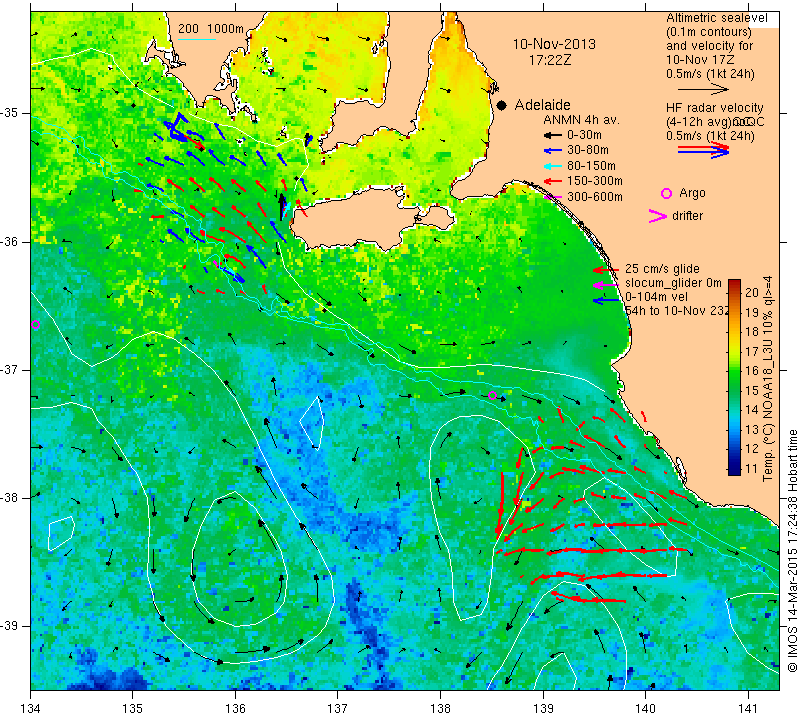800x720 pixels.
Task: Click latitude label -37 on the left axis
Action: point(10,369)
